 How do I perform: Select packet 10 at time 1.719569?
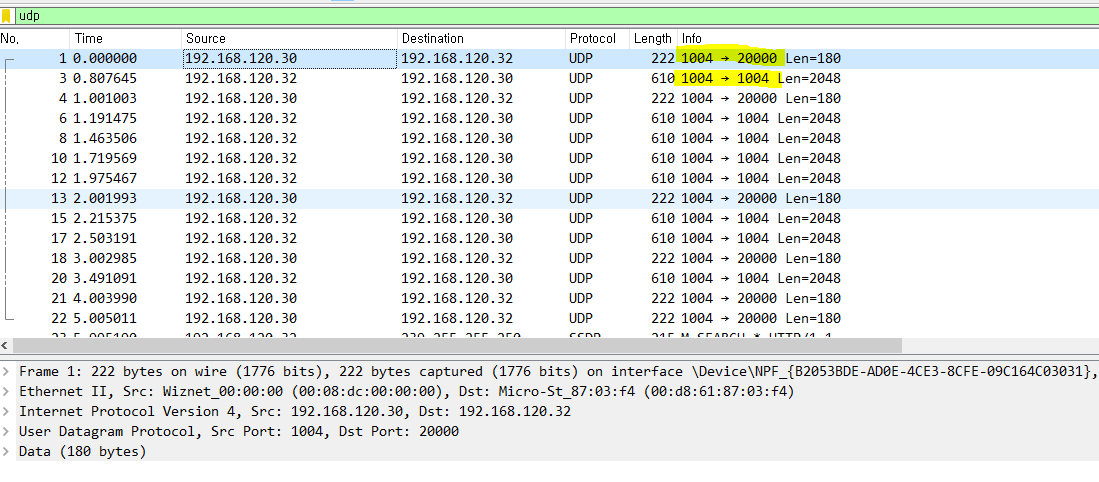pos(550,158)
